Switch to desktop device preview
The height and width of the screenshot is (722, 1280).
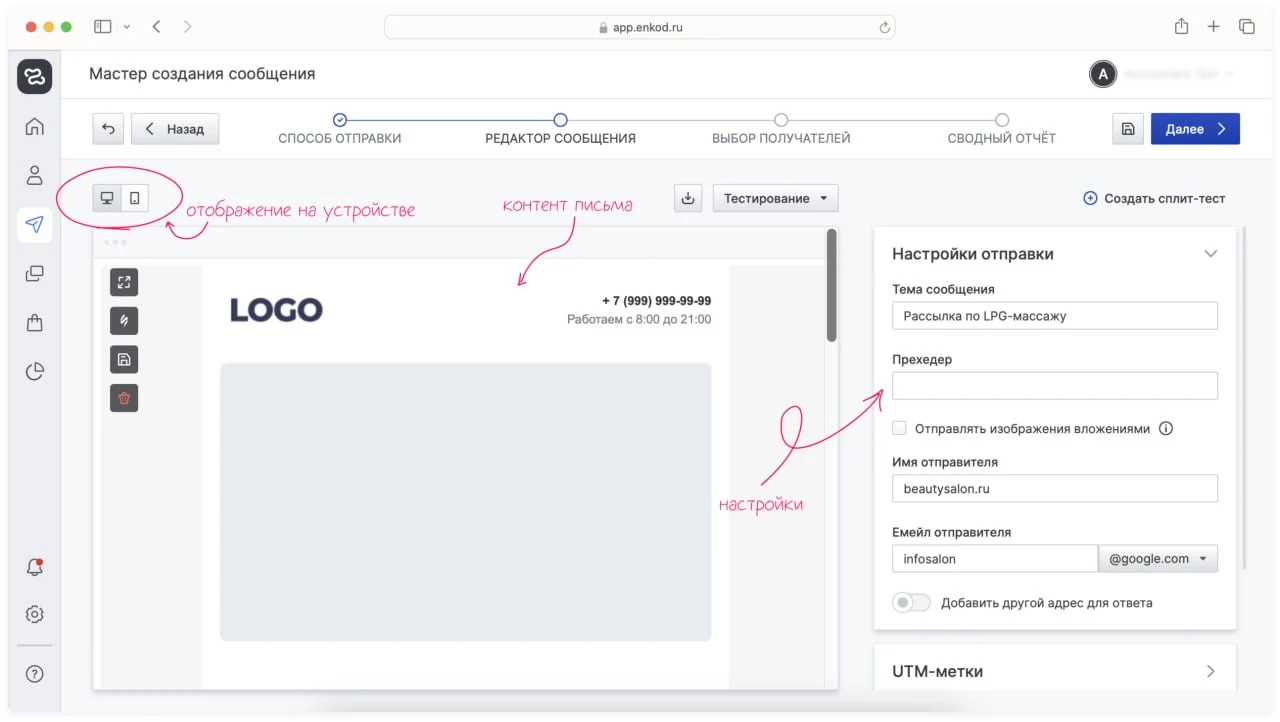pyautogui.click(x=107, y=198)
